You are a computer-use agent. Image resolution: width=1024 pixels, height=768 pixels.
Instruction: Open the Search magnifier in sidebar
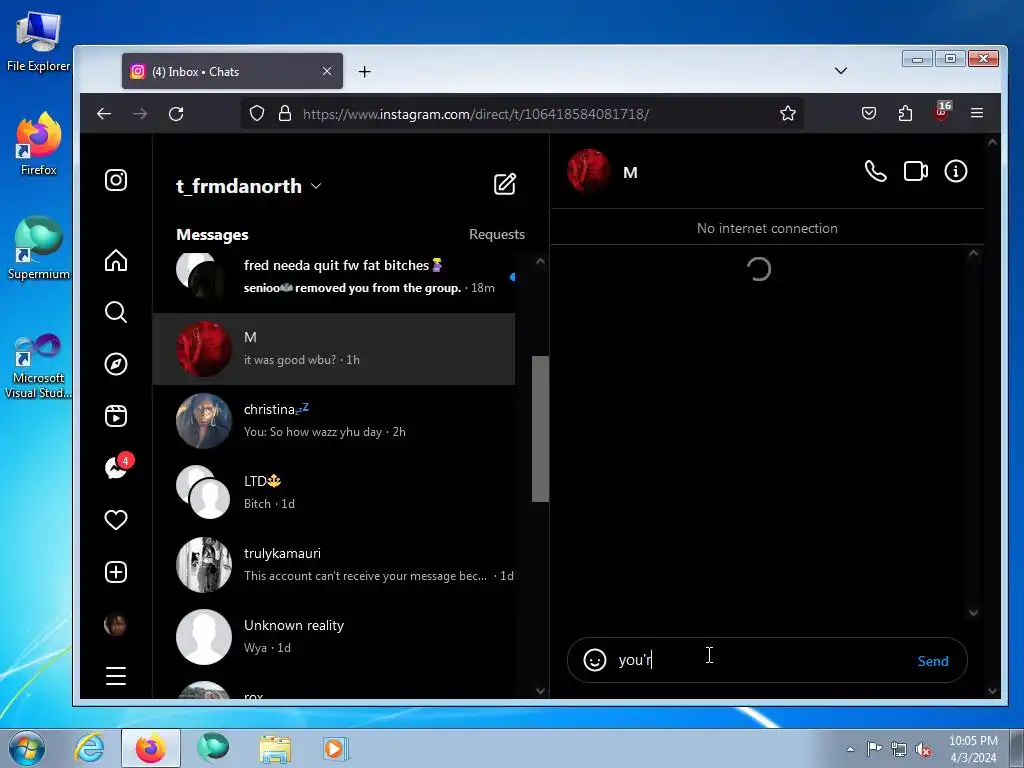116,312
